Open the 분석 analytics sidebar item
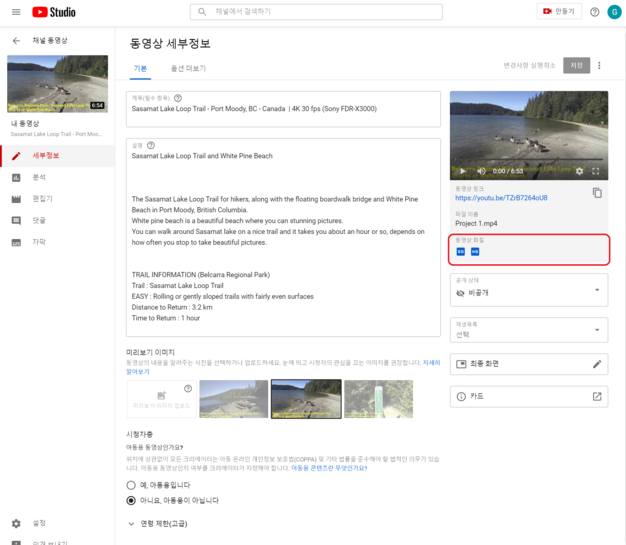Image resolution: width=626 pixels, height=545 pixels. (x=39, y=177)
